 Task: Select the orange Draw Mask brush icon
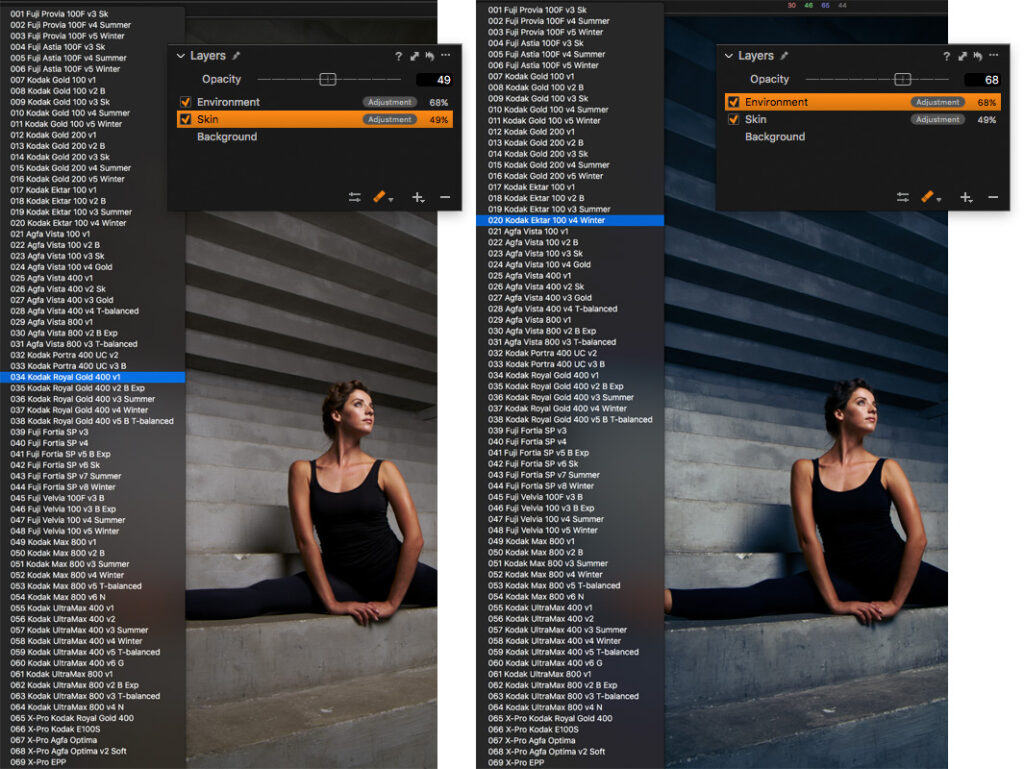(379, 194)
